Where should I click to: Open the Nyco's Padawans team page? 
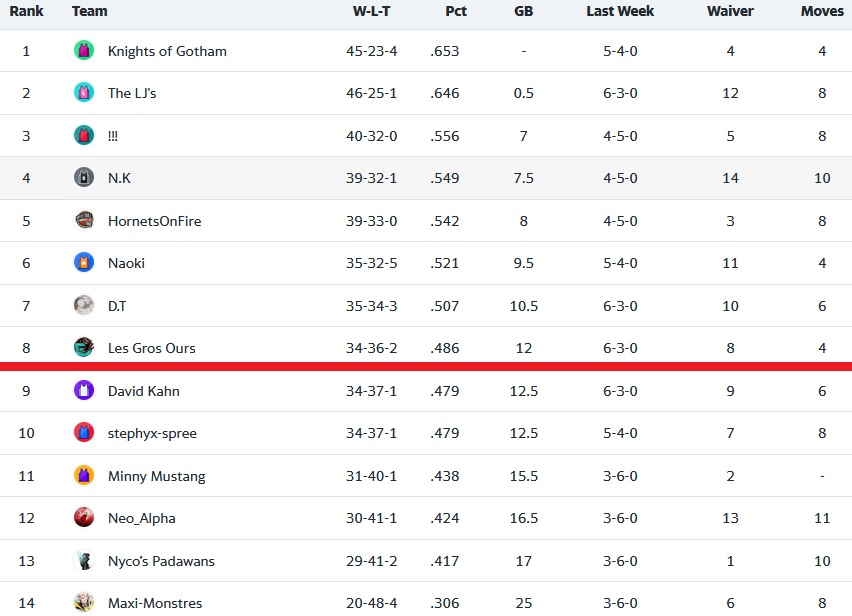(x=161, y=561)
